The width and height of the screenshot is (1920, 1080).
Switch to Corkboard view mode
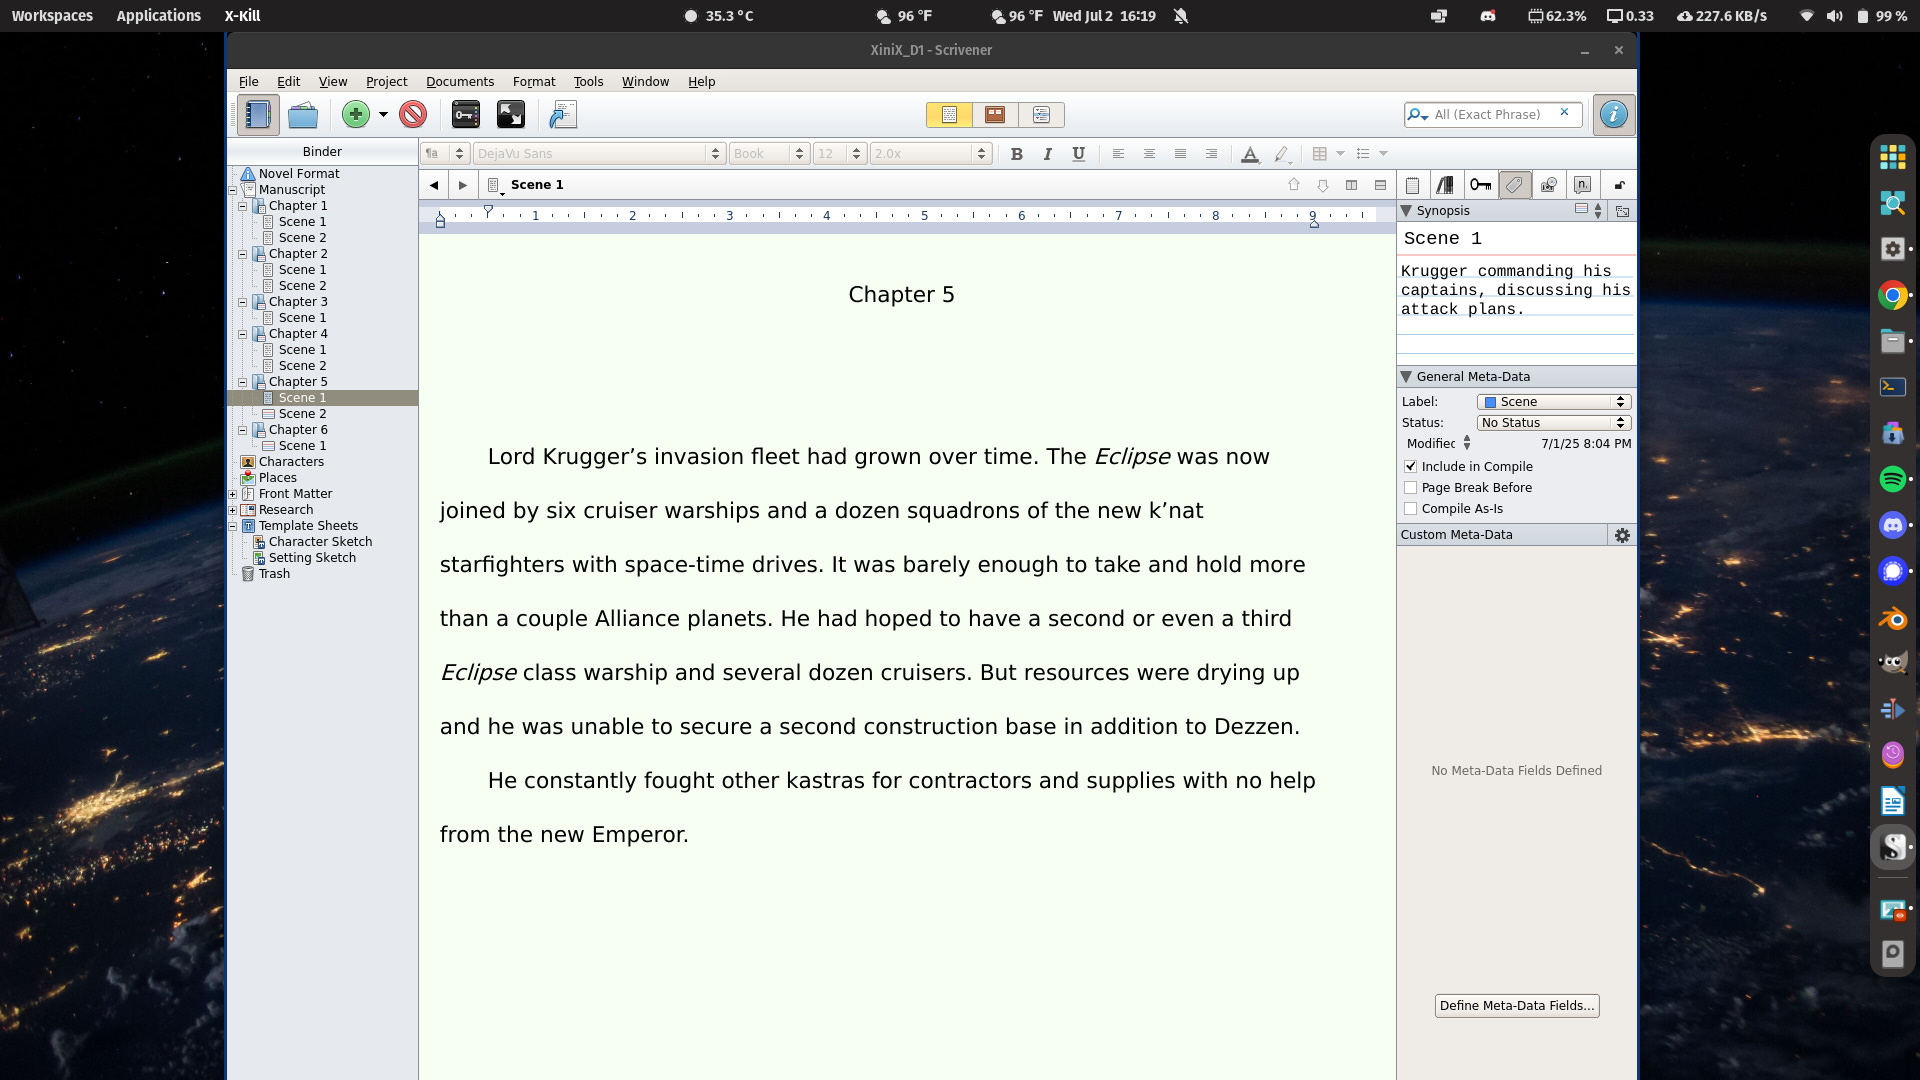pyautogui.click(x=994, y=114)
